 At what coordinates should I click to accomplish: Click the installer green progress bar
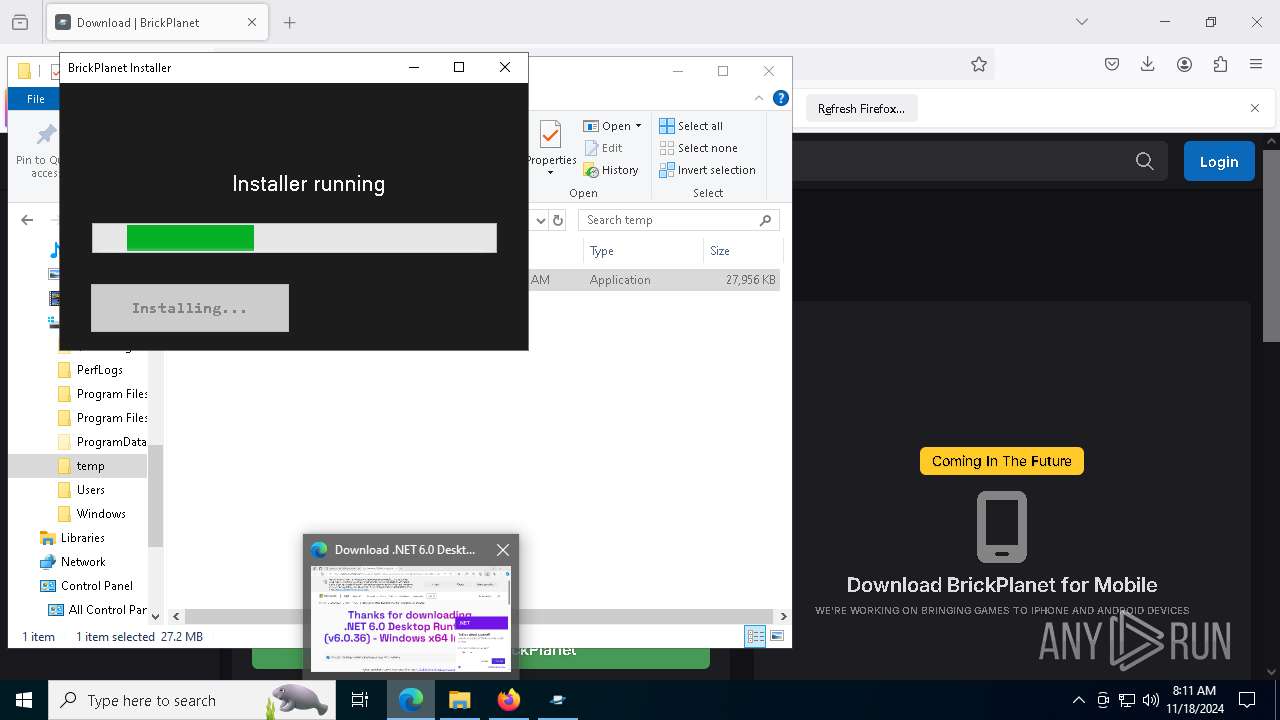coord(294,238)
